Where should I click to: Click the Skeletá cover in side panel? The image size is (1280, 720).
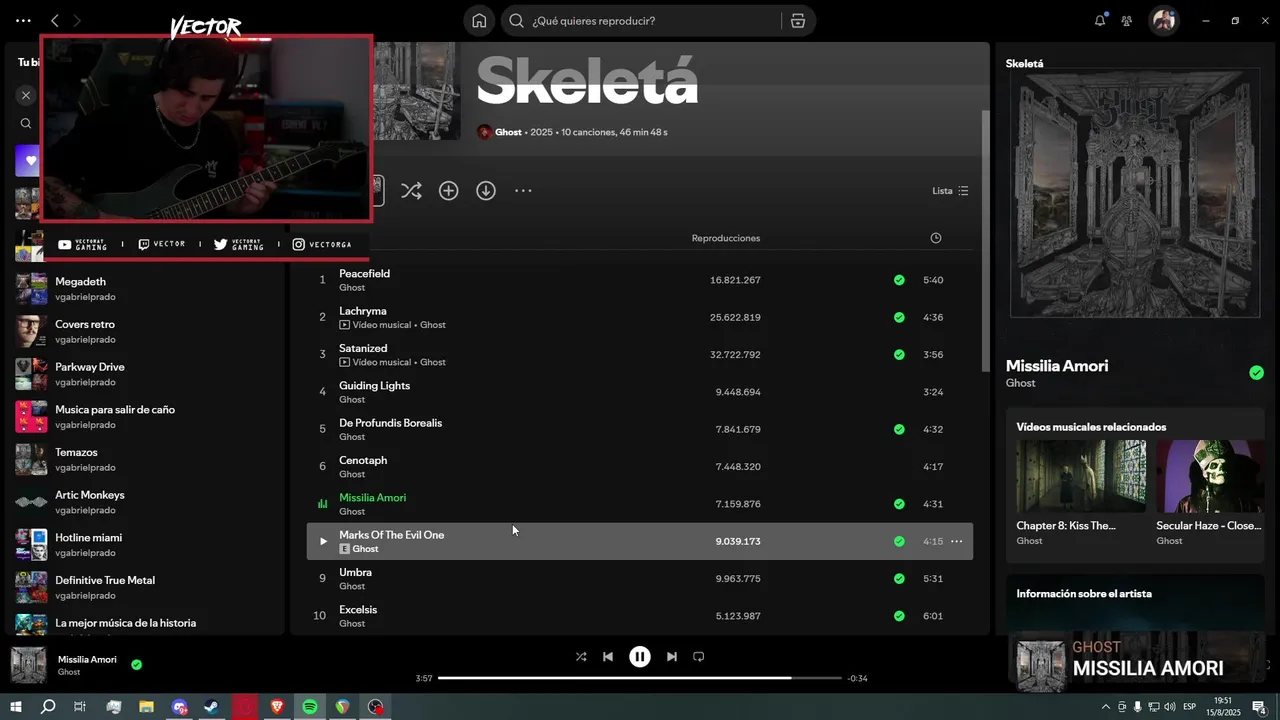tap(1135, 193)
